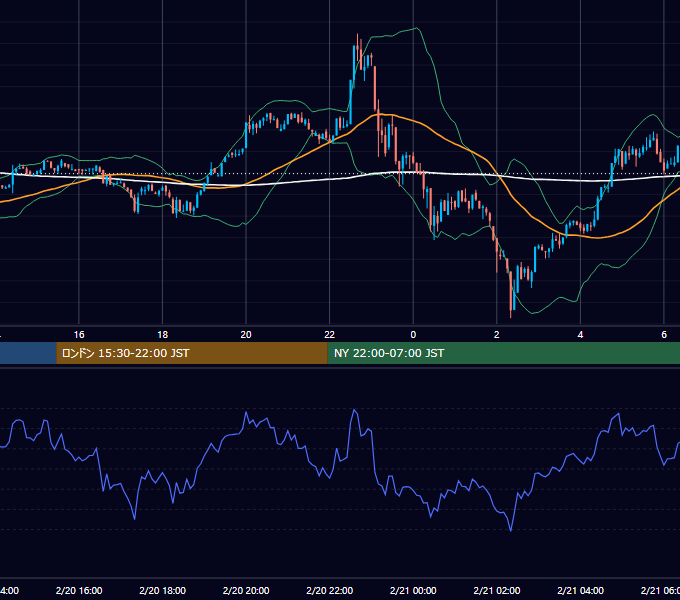Click hour label 16 on price chart axis

click(79, 335)
